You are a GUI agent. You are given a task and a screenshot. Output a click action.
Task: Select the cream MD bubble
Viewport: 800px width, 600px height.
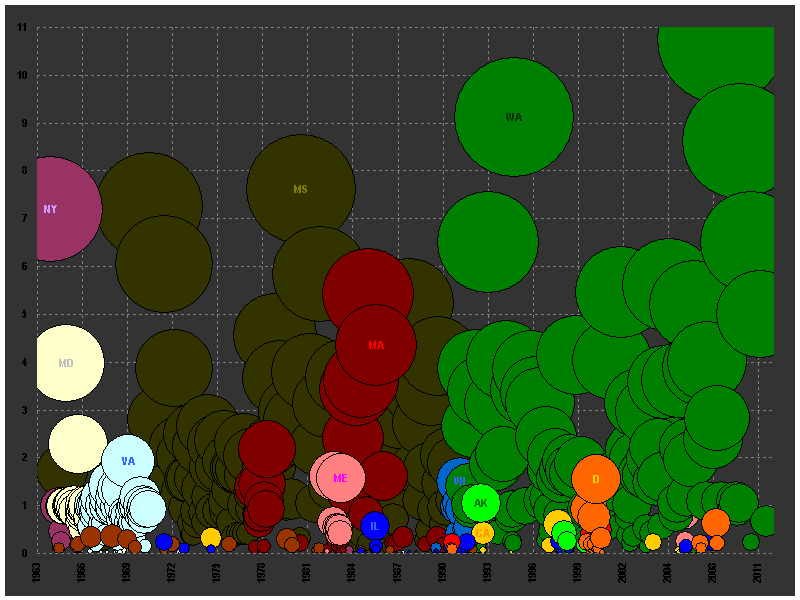(66, 363)
